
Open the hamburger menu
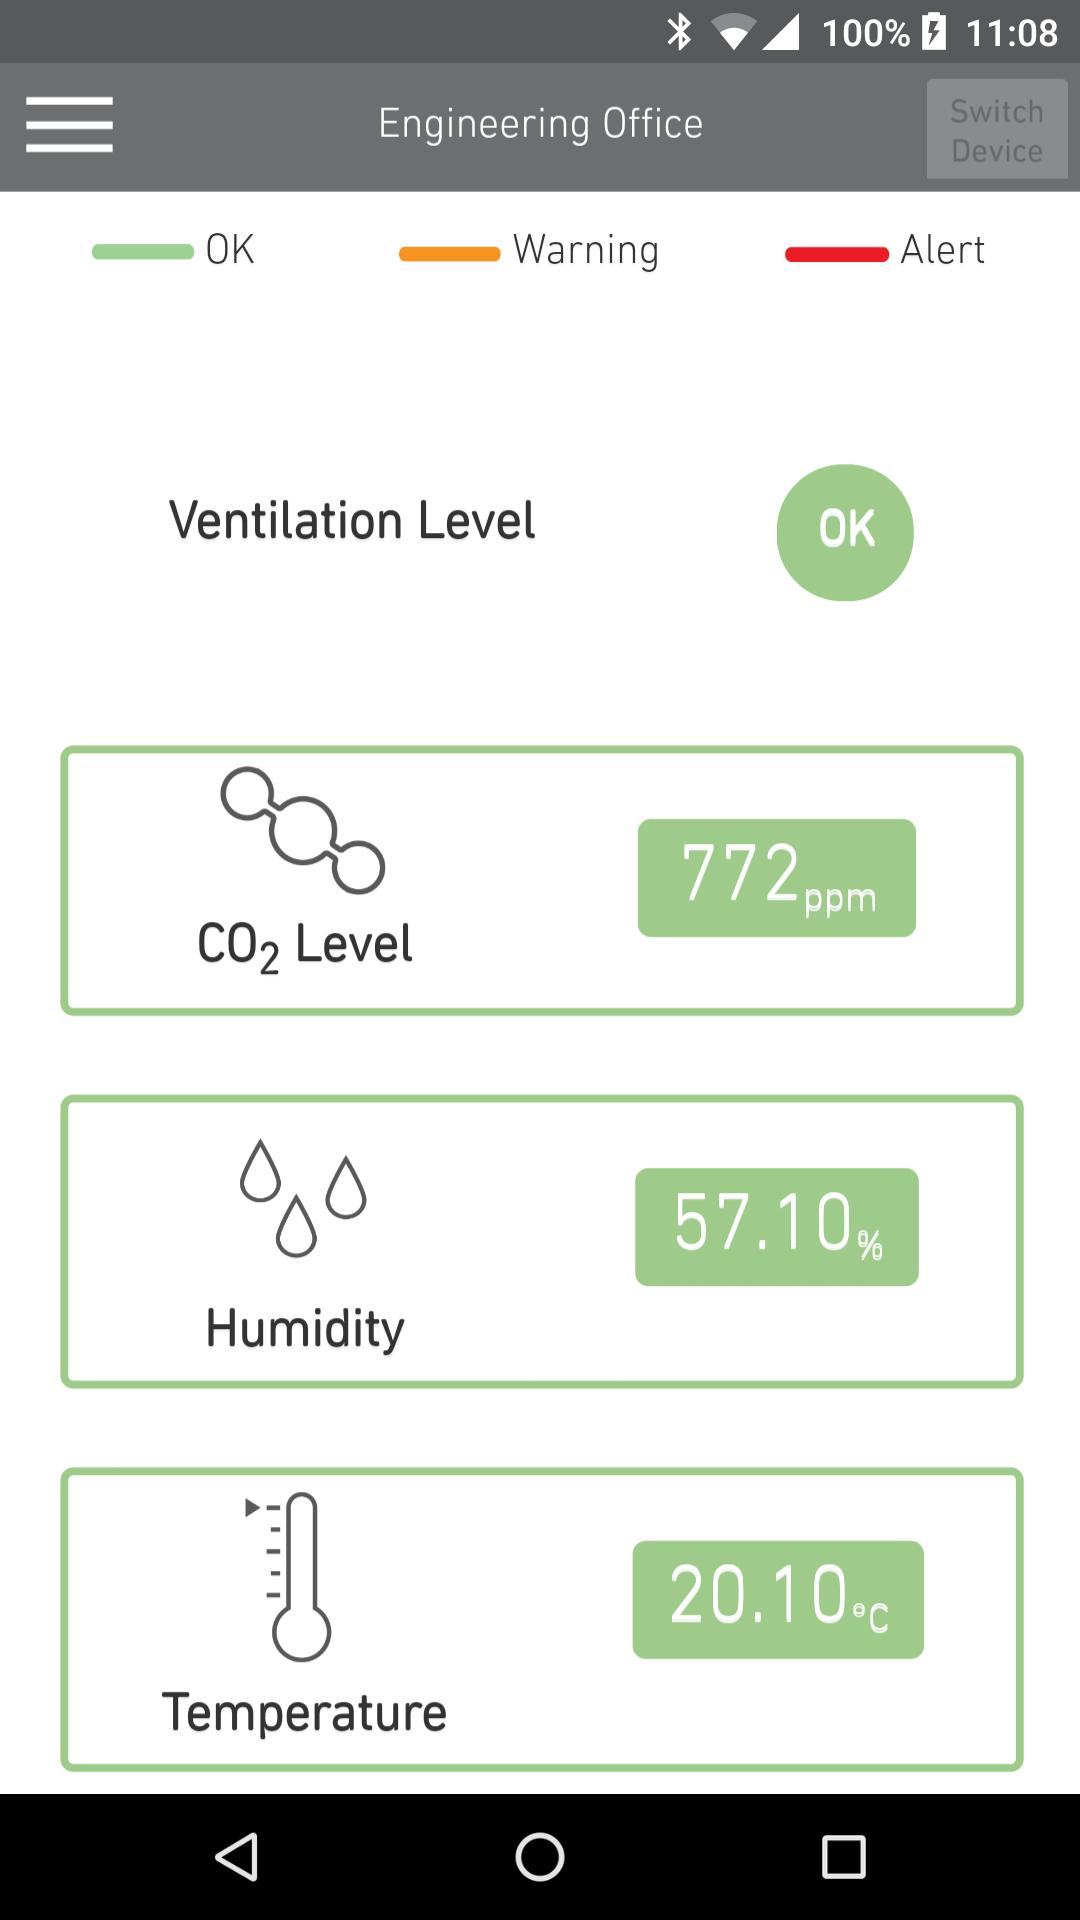[69, 125]
